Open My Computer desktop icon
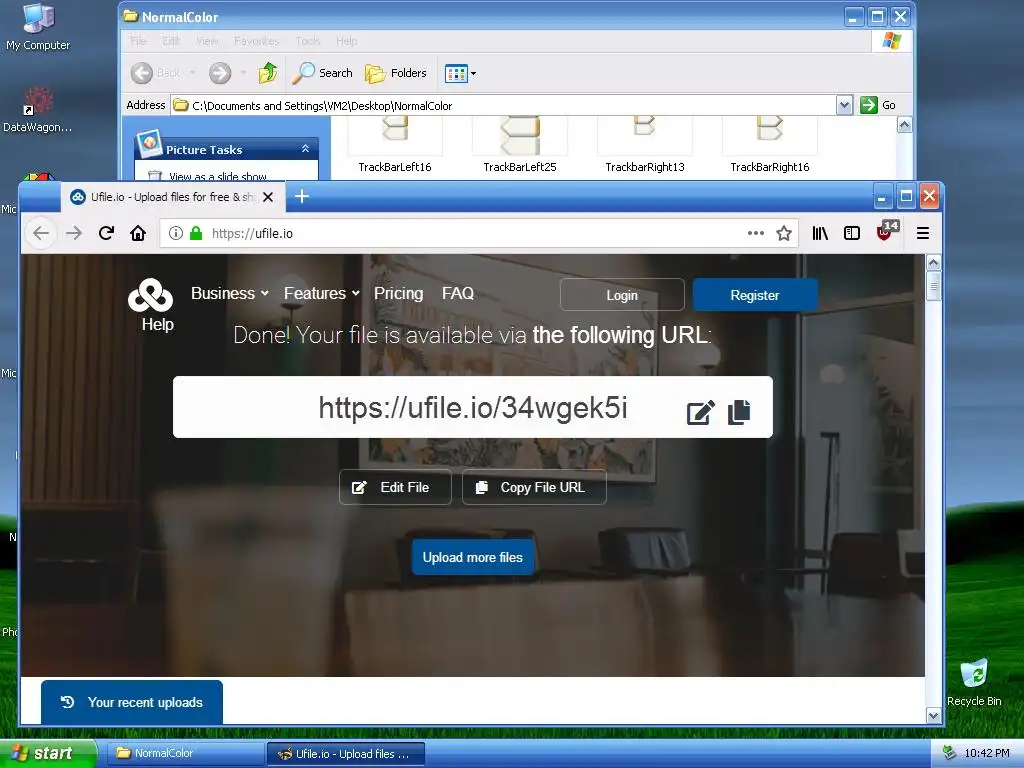Viewport: 1024px width, 768px height. (38, 26)
